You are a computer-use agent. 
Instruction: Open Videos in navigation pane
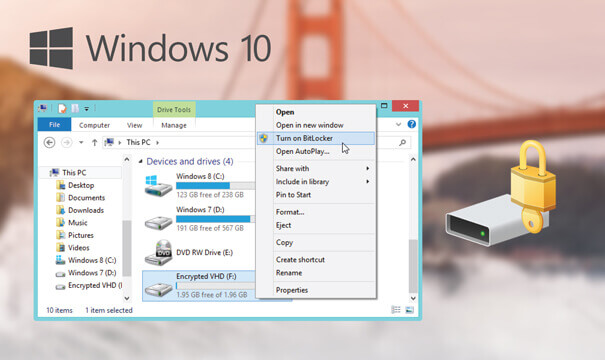point(79,248)
